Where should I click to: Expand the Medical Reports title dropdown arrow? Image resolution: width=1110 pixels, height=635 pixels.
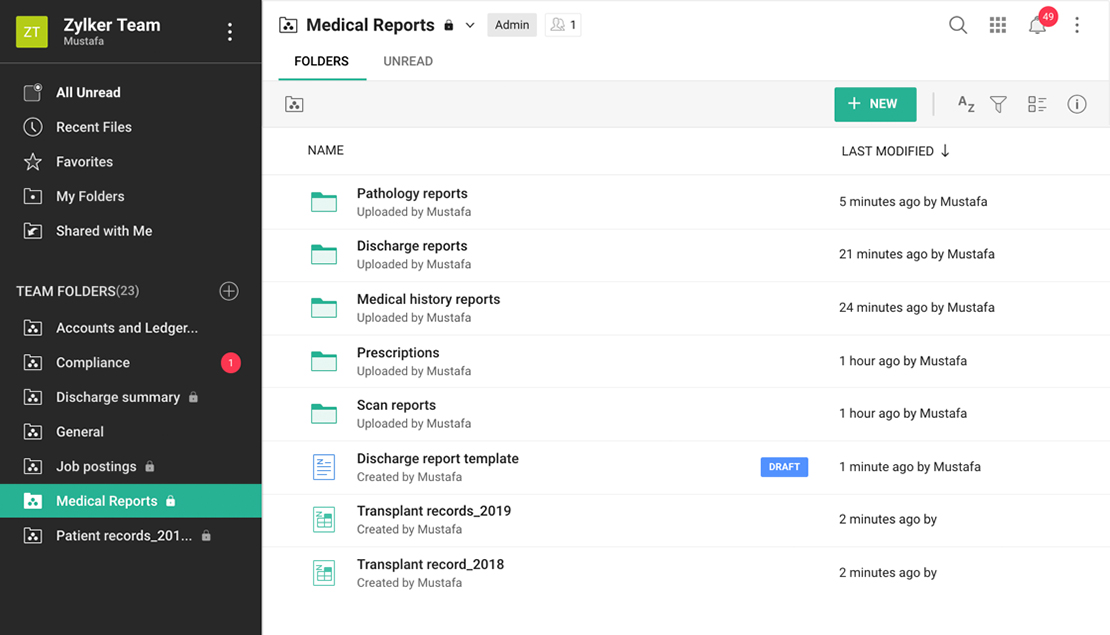coord(470,26)
